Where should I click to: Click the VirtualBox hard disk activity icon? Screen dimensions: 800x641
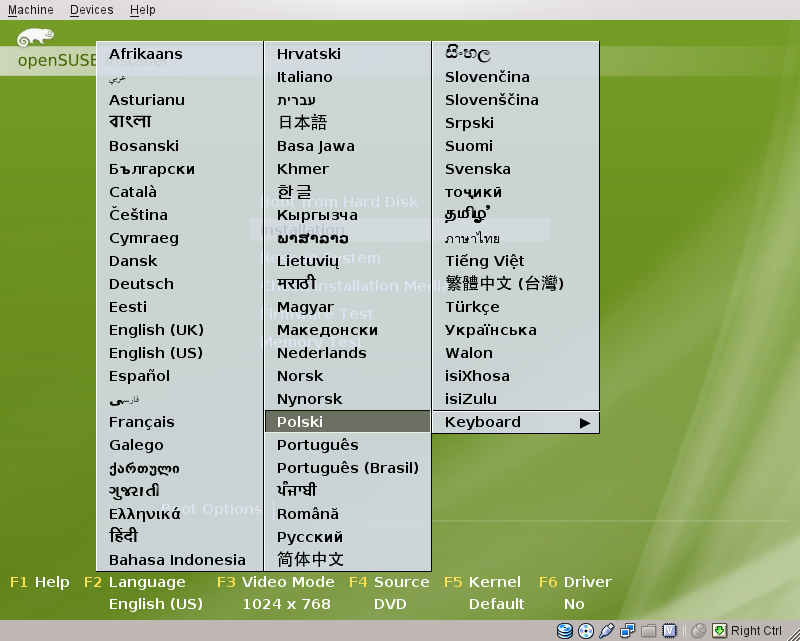[565, 631]
